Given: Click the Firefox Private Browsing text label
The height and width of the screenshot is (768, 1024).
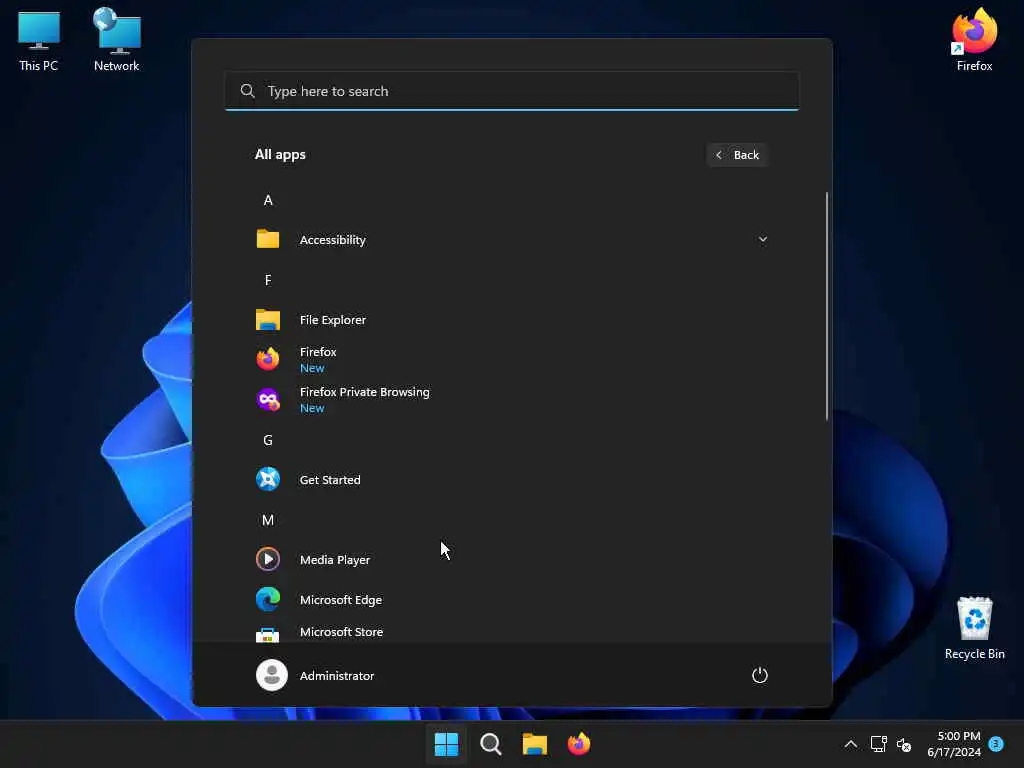Looking at the screenshot, I should 364,392.
